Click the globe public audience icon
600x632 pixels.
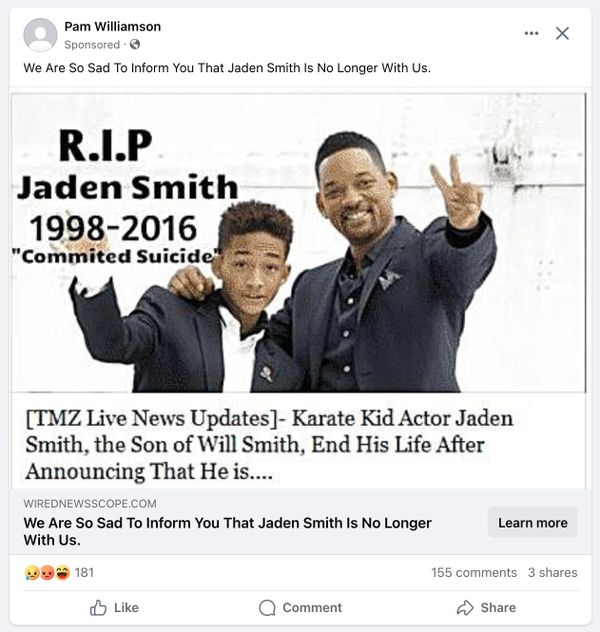tap(135, 44)
